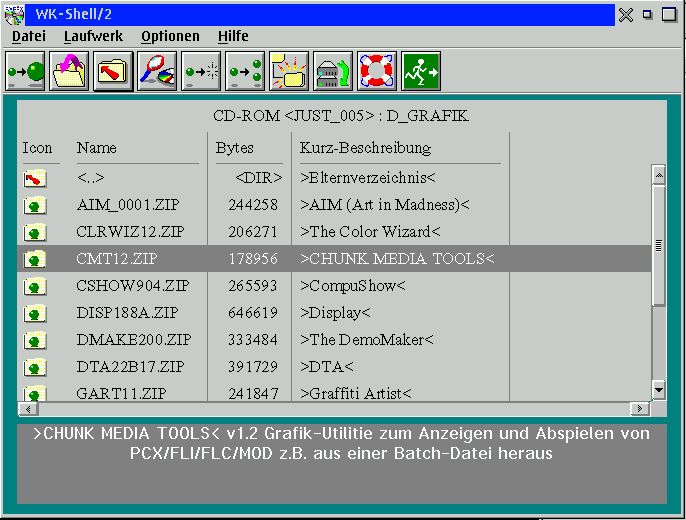Image resolution: width=686 pixels, height=520 pixels.
Task: Click the >The Color Wizard< description
Action: (370, 232)
